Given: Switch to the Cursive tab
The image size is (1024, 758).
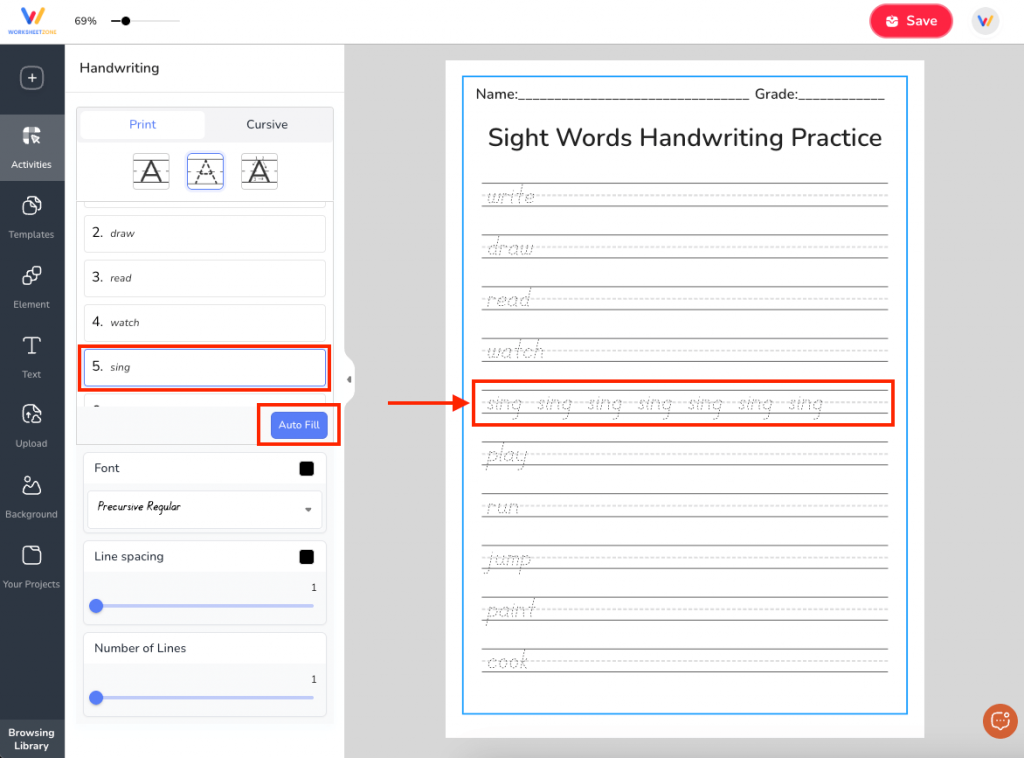Looking at the screenshot, I should [x=267, y=124].
